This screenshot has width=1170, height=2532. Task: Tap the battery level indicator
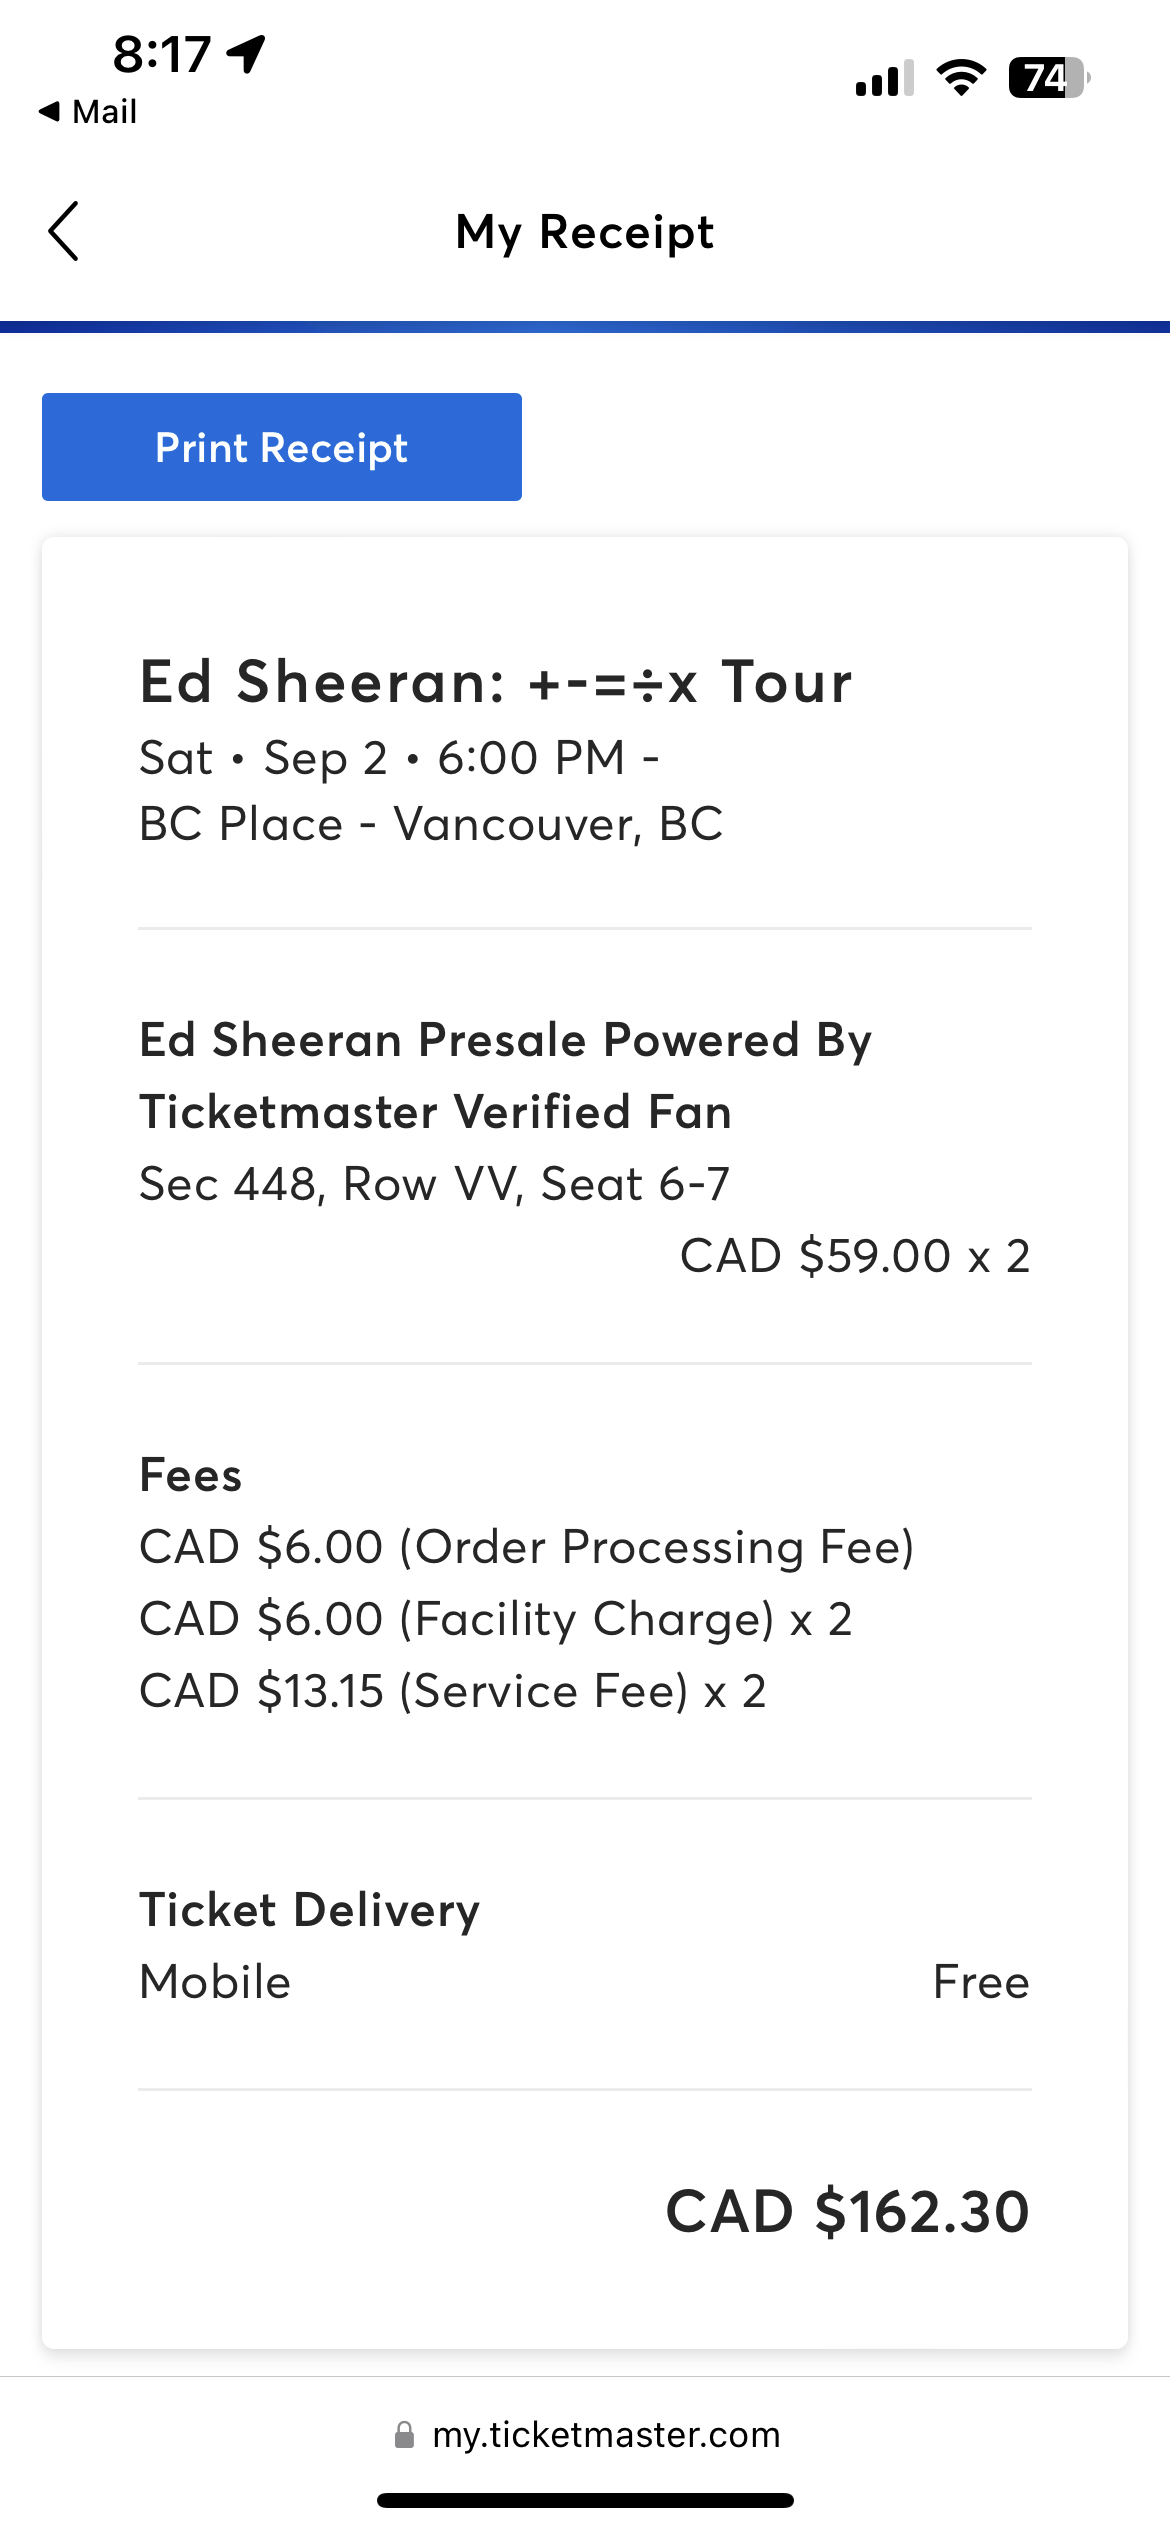coord(1049,77)
